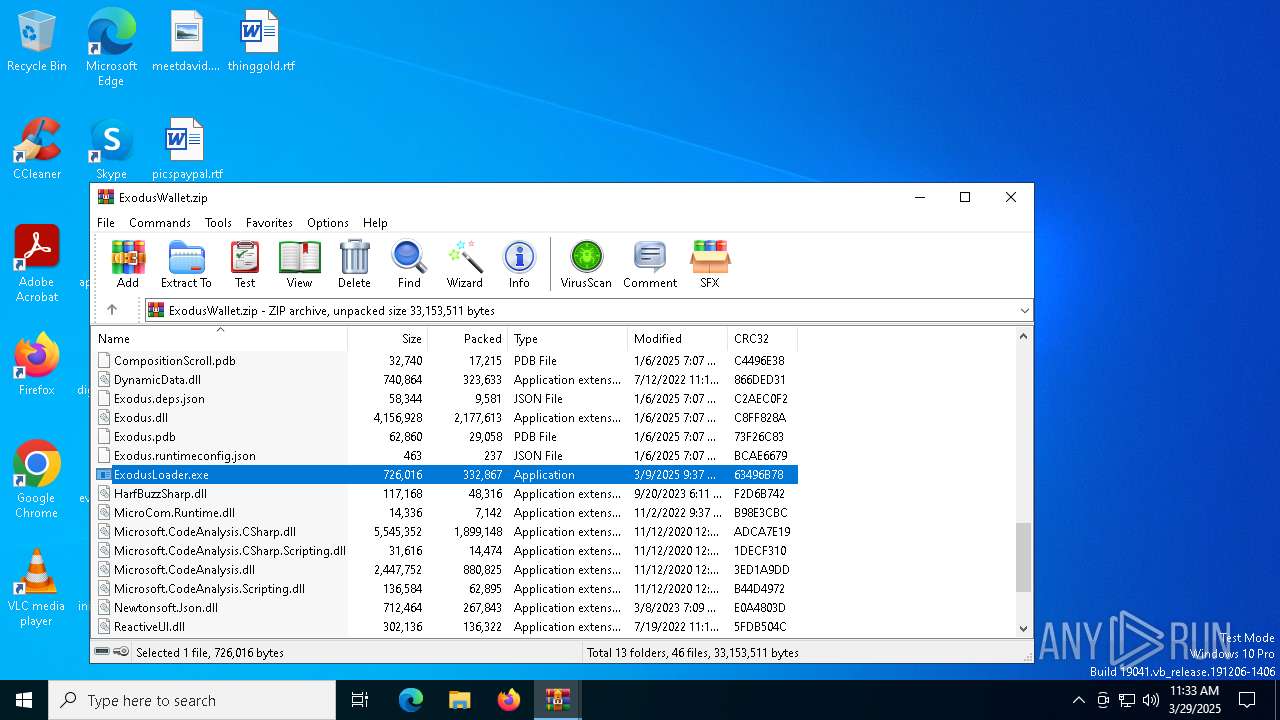The image size is (1280, 720).
Task: Click the Add toolbar icon
Action: [x=128, y=264]
